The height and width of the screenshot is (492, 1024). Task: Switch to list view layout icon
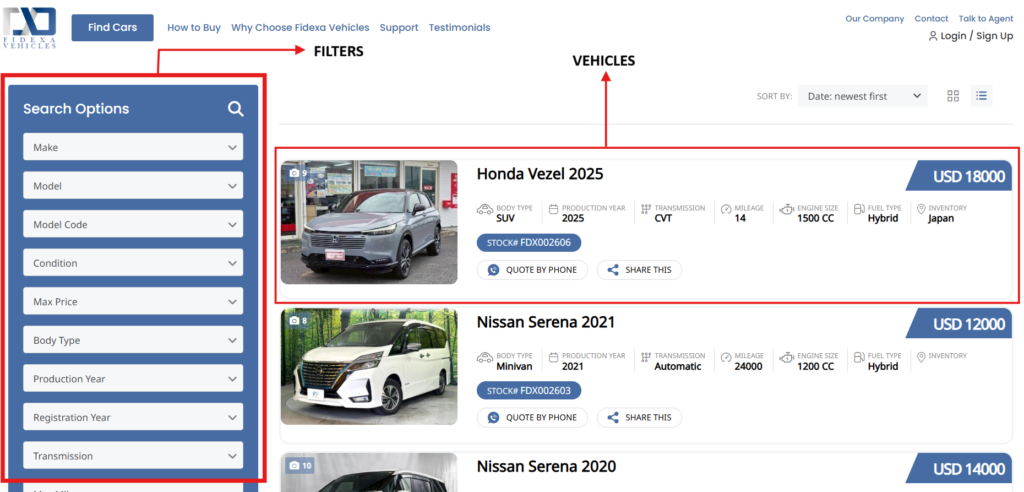[982, 96]
